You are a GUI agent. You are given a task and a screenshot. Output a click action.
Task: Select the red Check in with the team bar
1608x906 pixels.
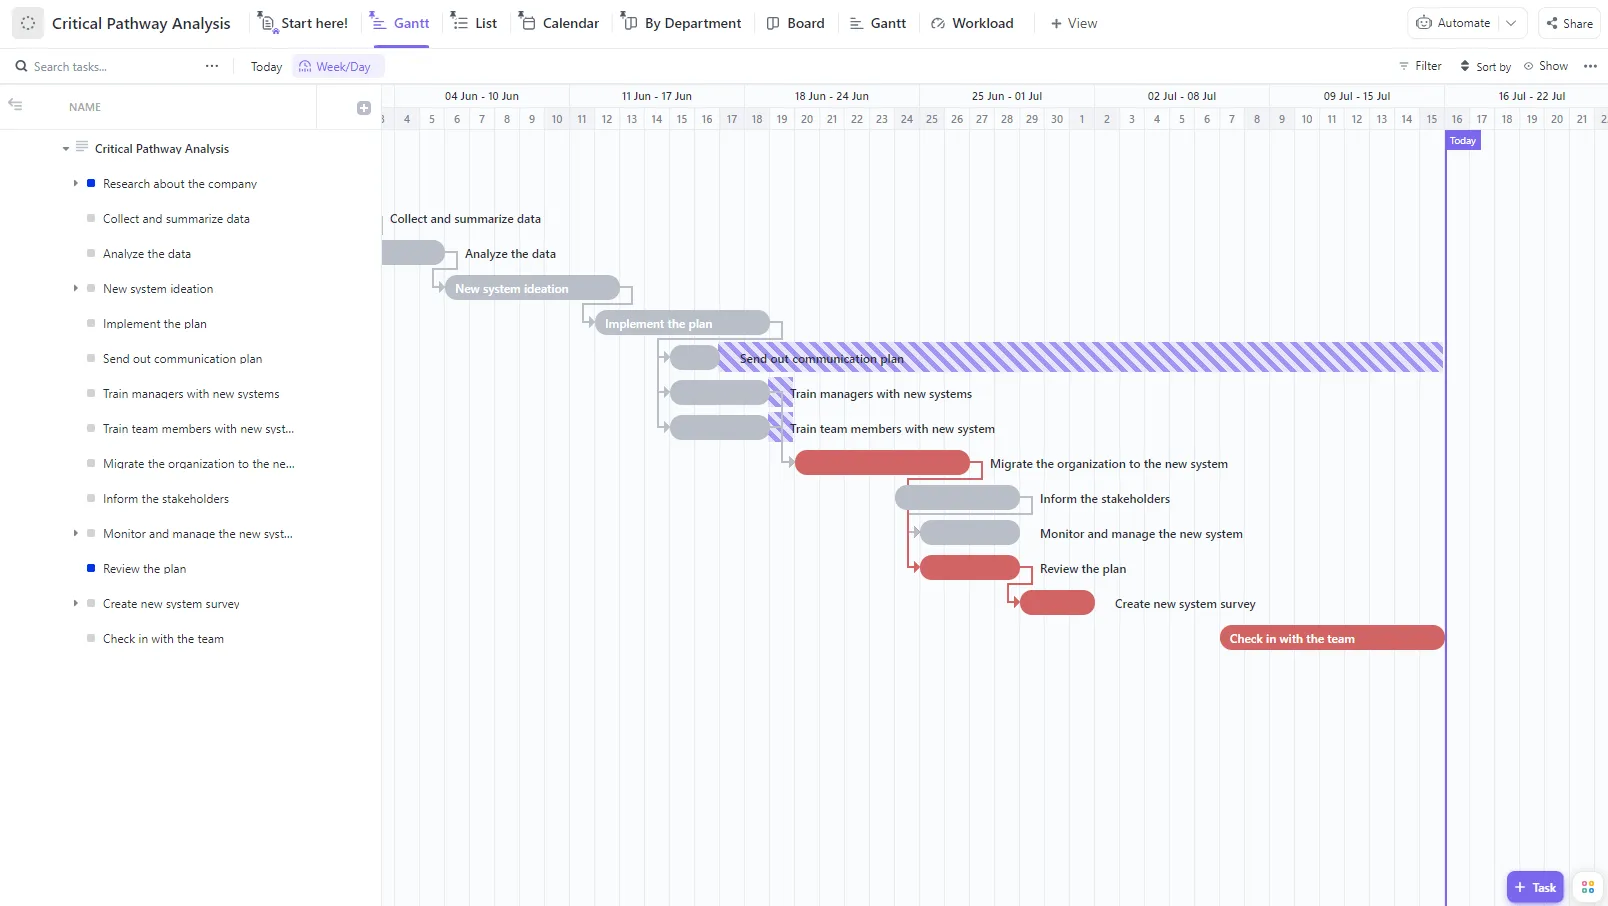1332,638
